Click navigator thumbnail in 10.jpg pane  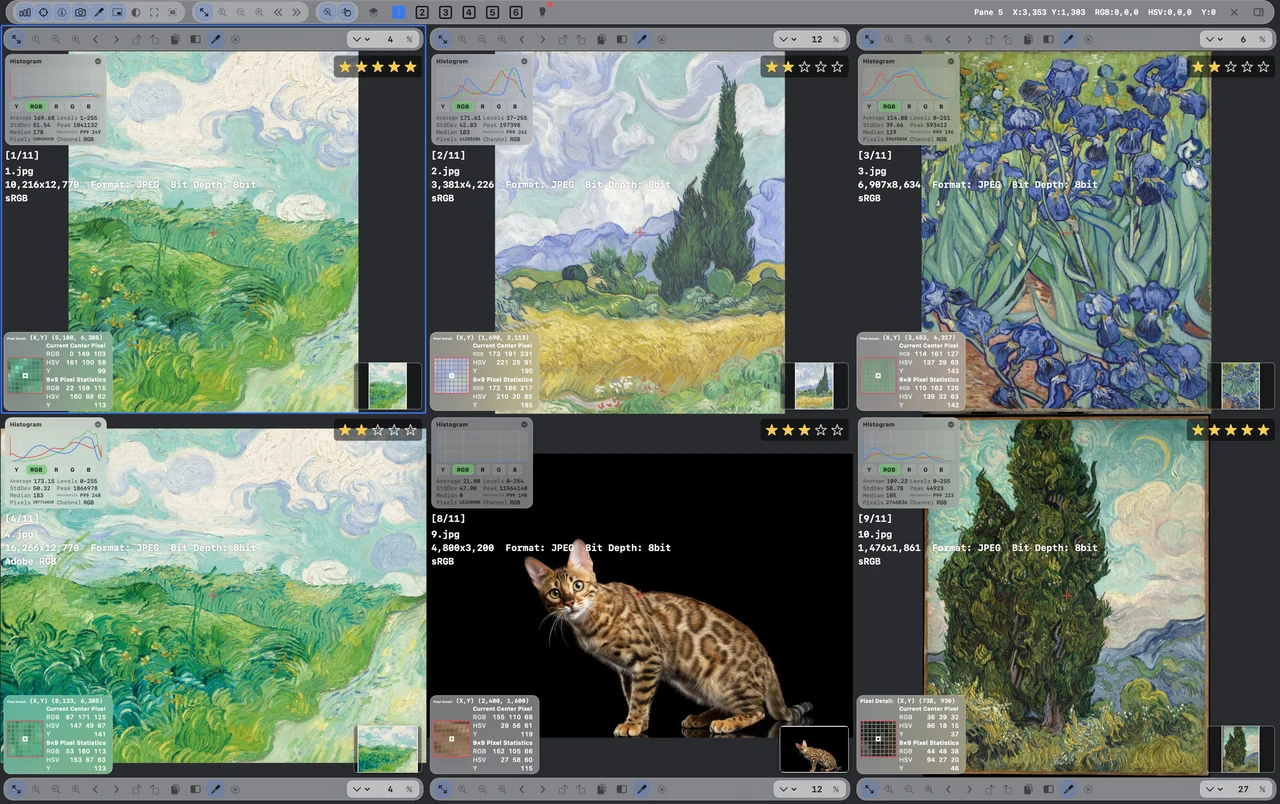(x=1241, y=748)
